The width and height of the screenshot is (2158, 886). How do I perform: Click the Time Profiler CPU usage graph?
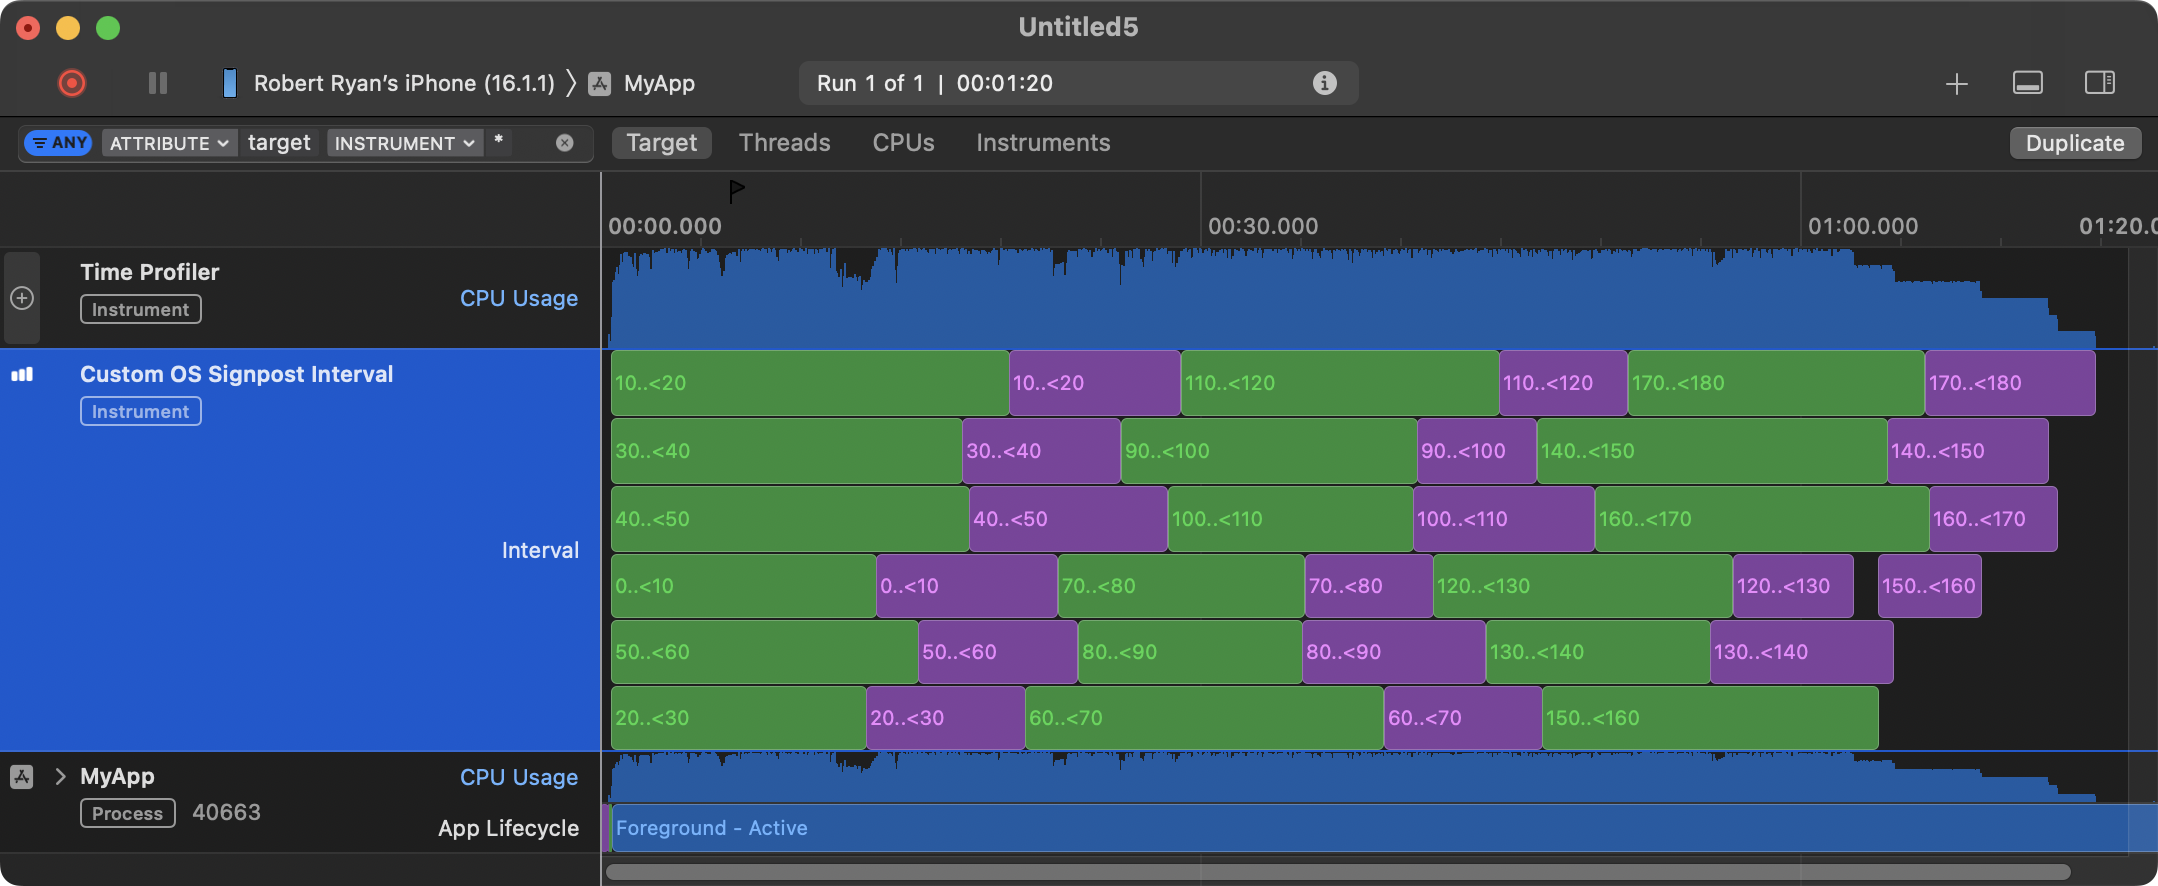coord(1352,298)
